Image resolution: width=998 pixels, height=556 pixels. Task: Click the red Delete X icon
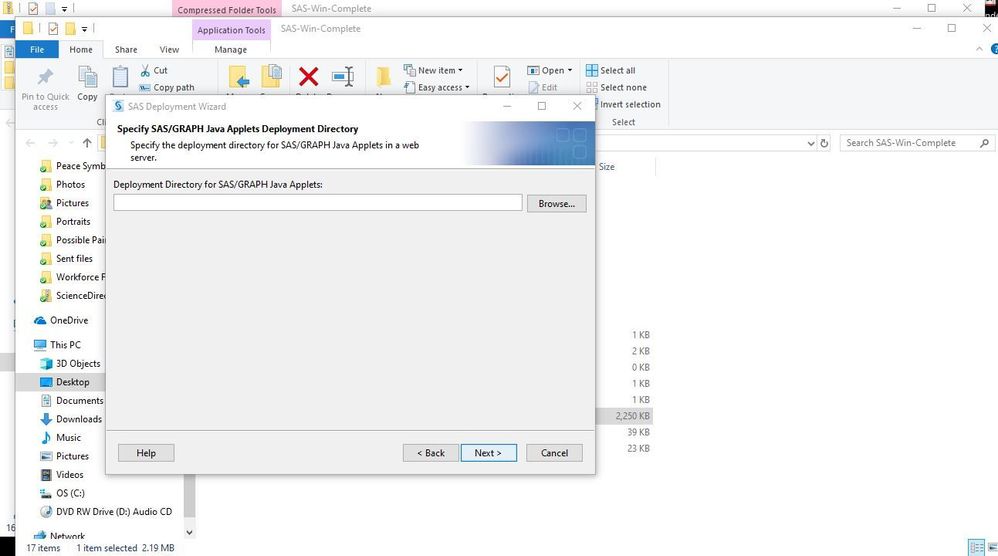coord(309,77)
